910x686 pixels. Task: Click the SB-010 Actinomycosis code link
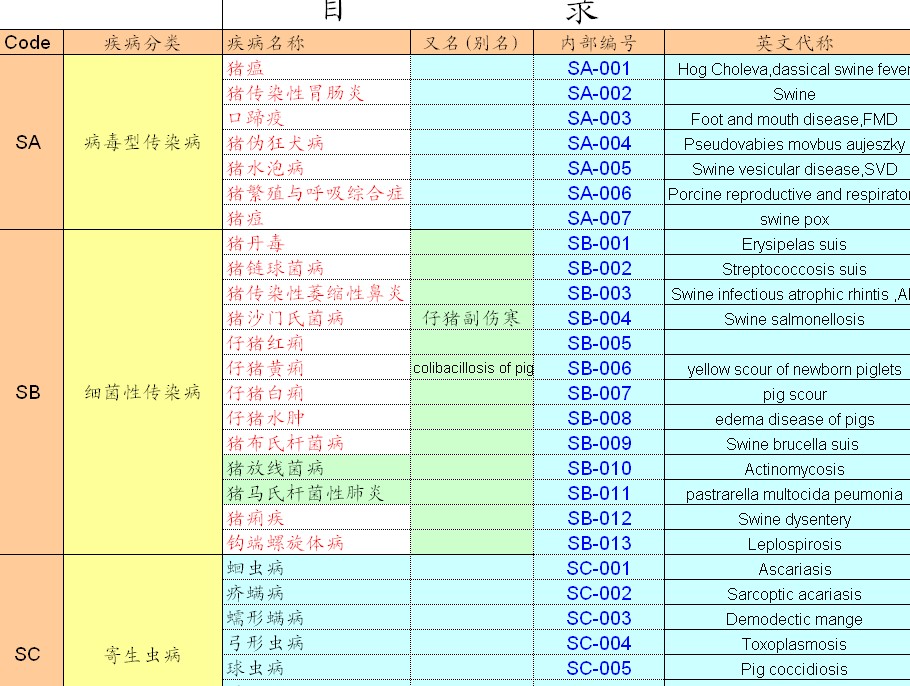[599, 468]
